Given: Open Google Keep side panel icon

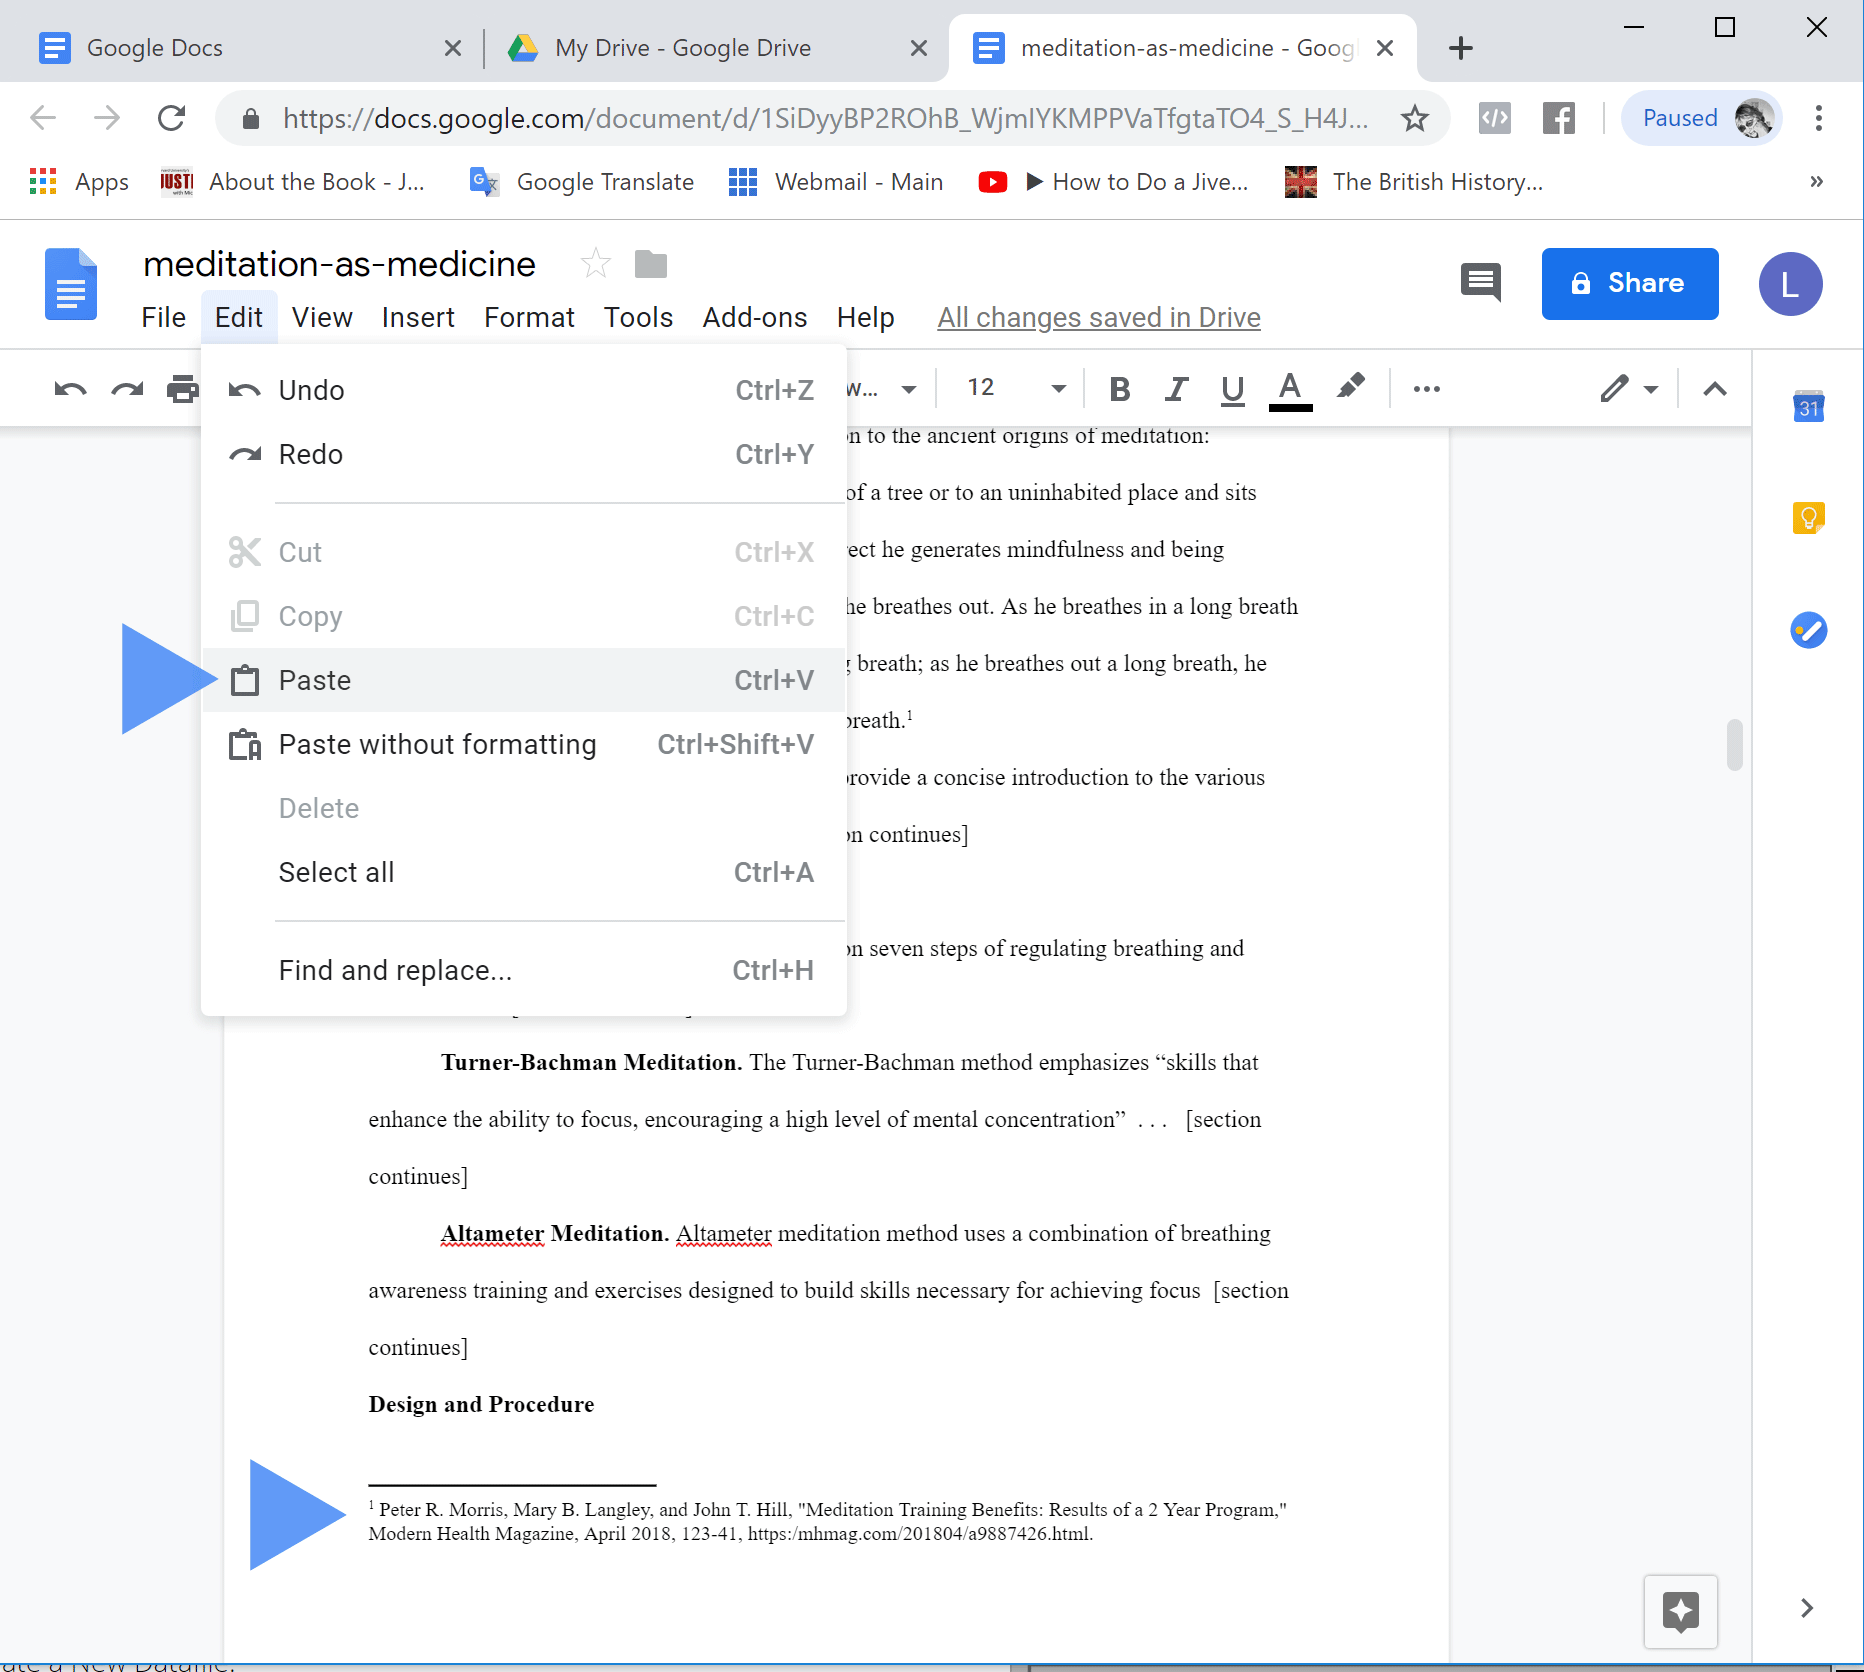Looking at the screenshot, I should click(x=1808, y=518).
